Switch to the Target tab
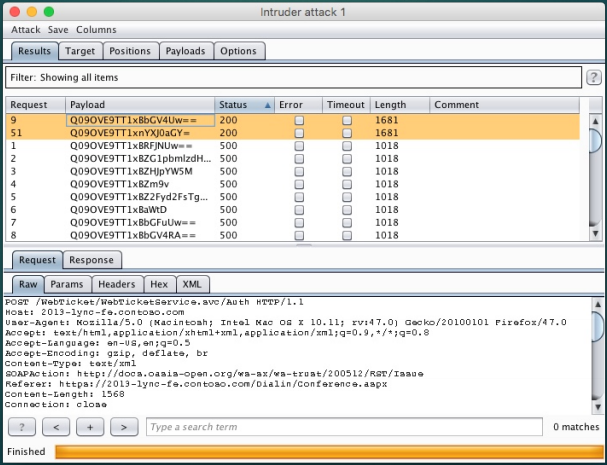The image size is (607, 465). pyautogui.click(x=80, y=51)
